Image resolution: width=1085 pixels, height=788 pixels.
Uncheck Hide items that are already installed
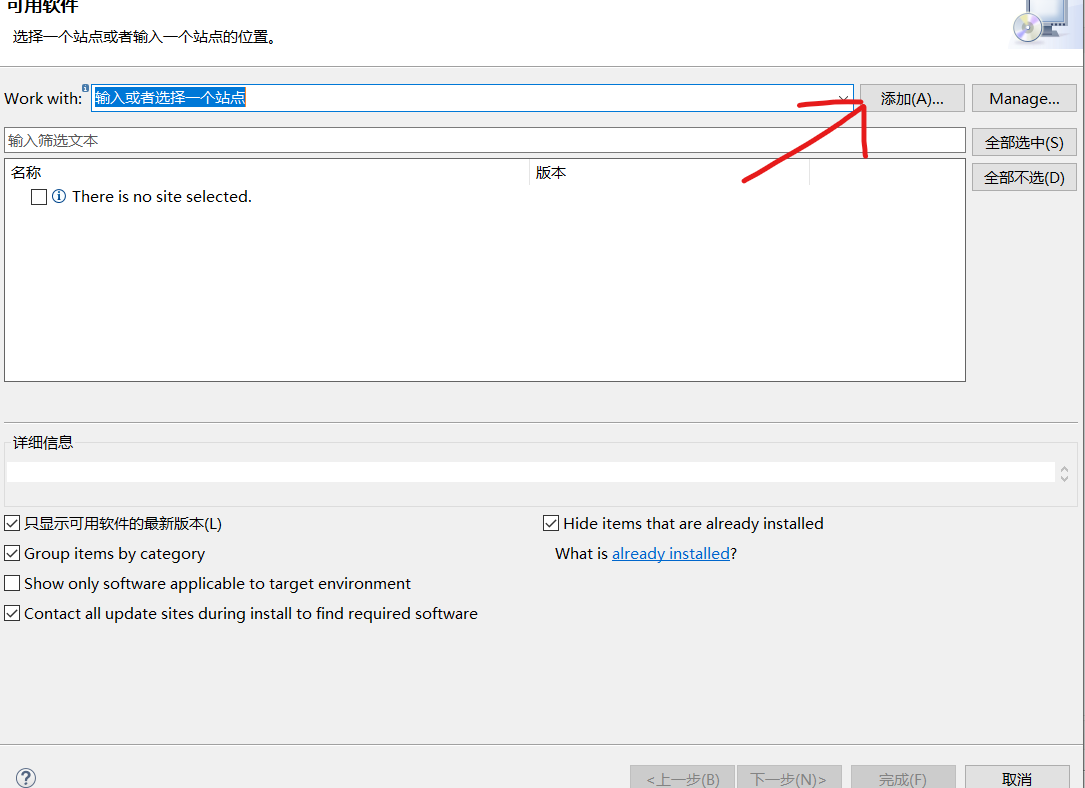[x=551, y=522]
